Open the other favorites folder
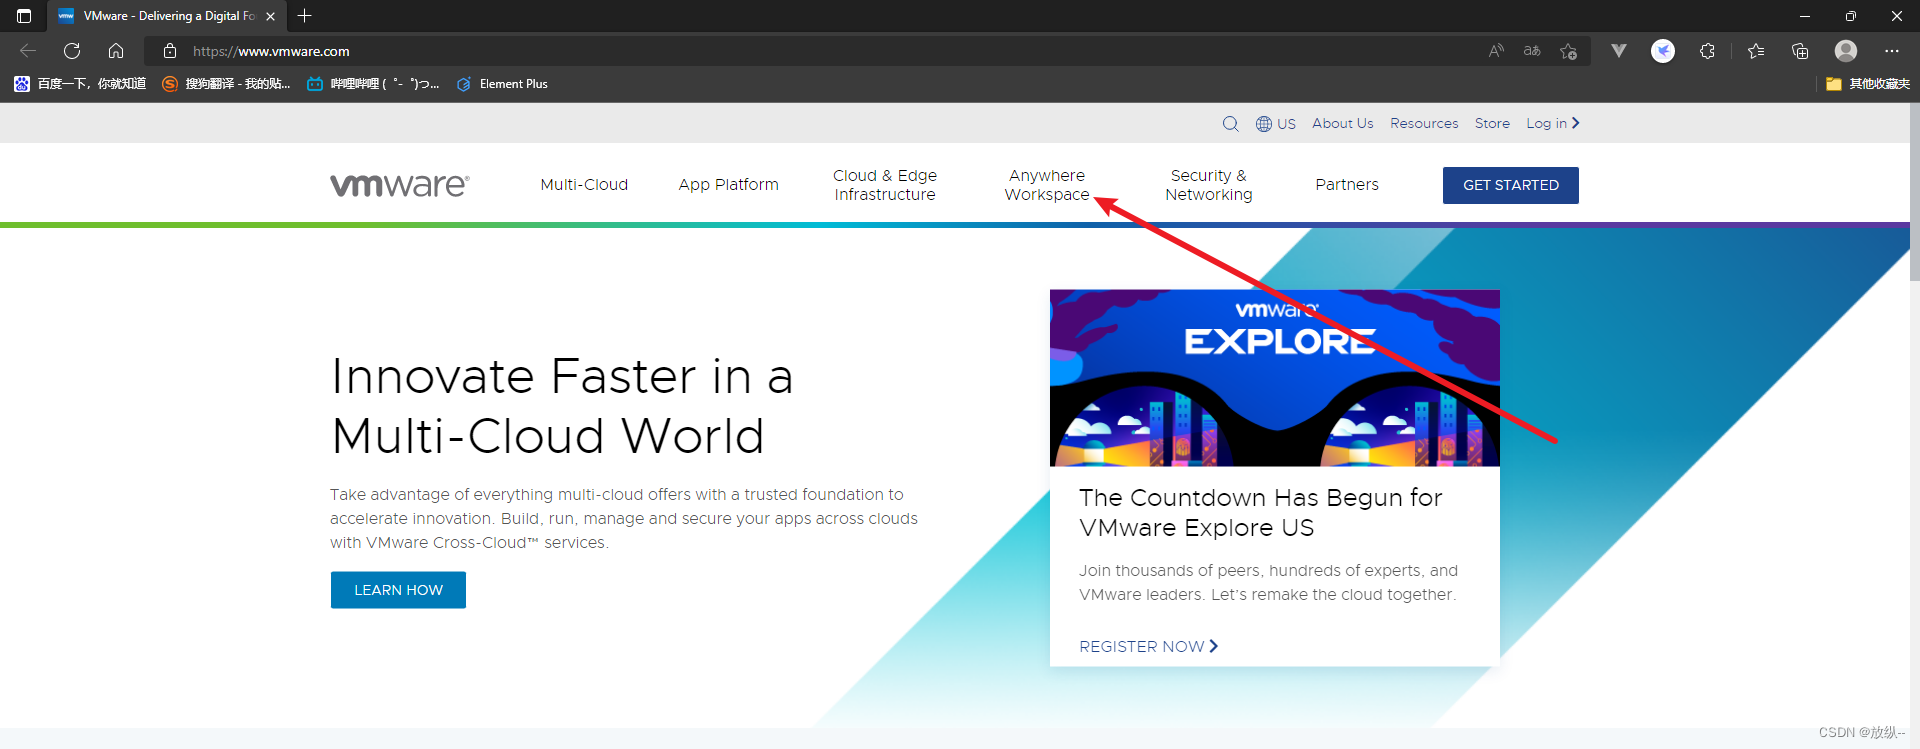This screenshot has height=749, width=1920. tap(1867, 84)
